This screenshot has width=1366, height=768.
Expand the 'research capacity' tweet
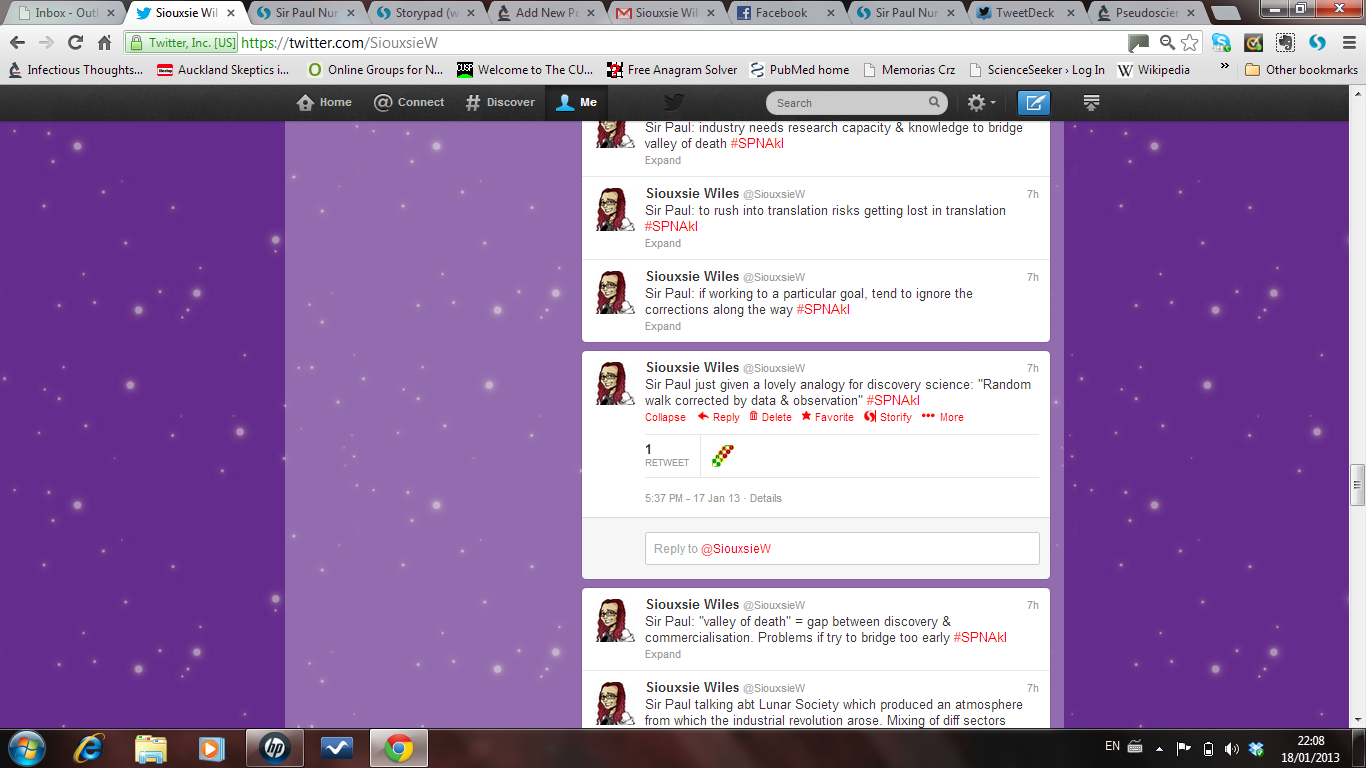click(663, 160)
